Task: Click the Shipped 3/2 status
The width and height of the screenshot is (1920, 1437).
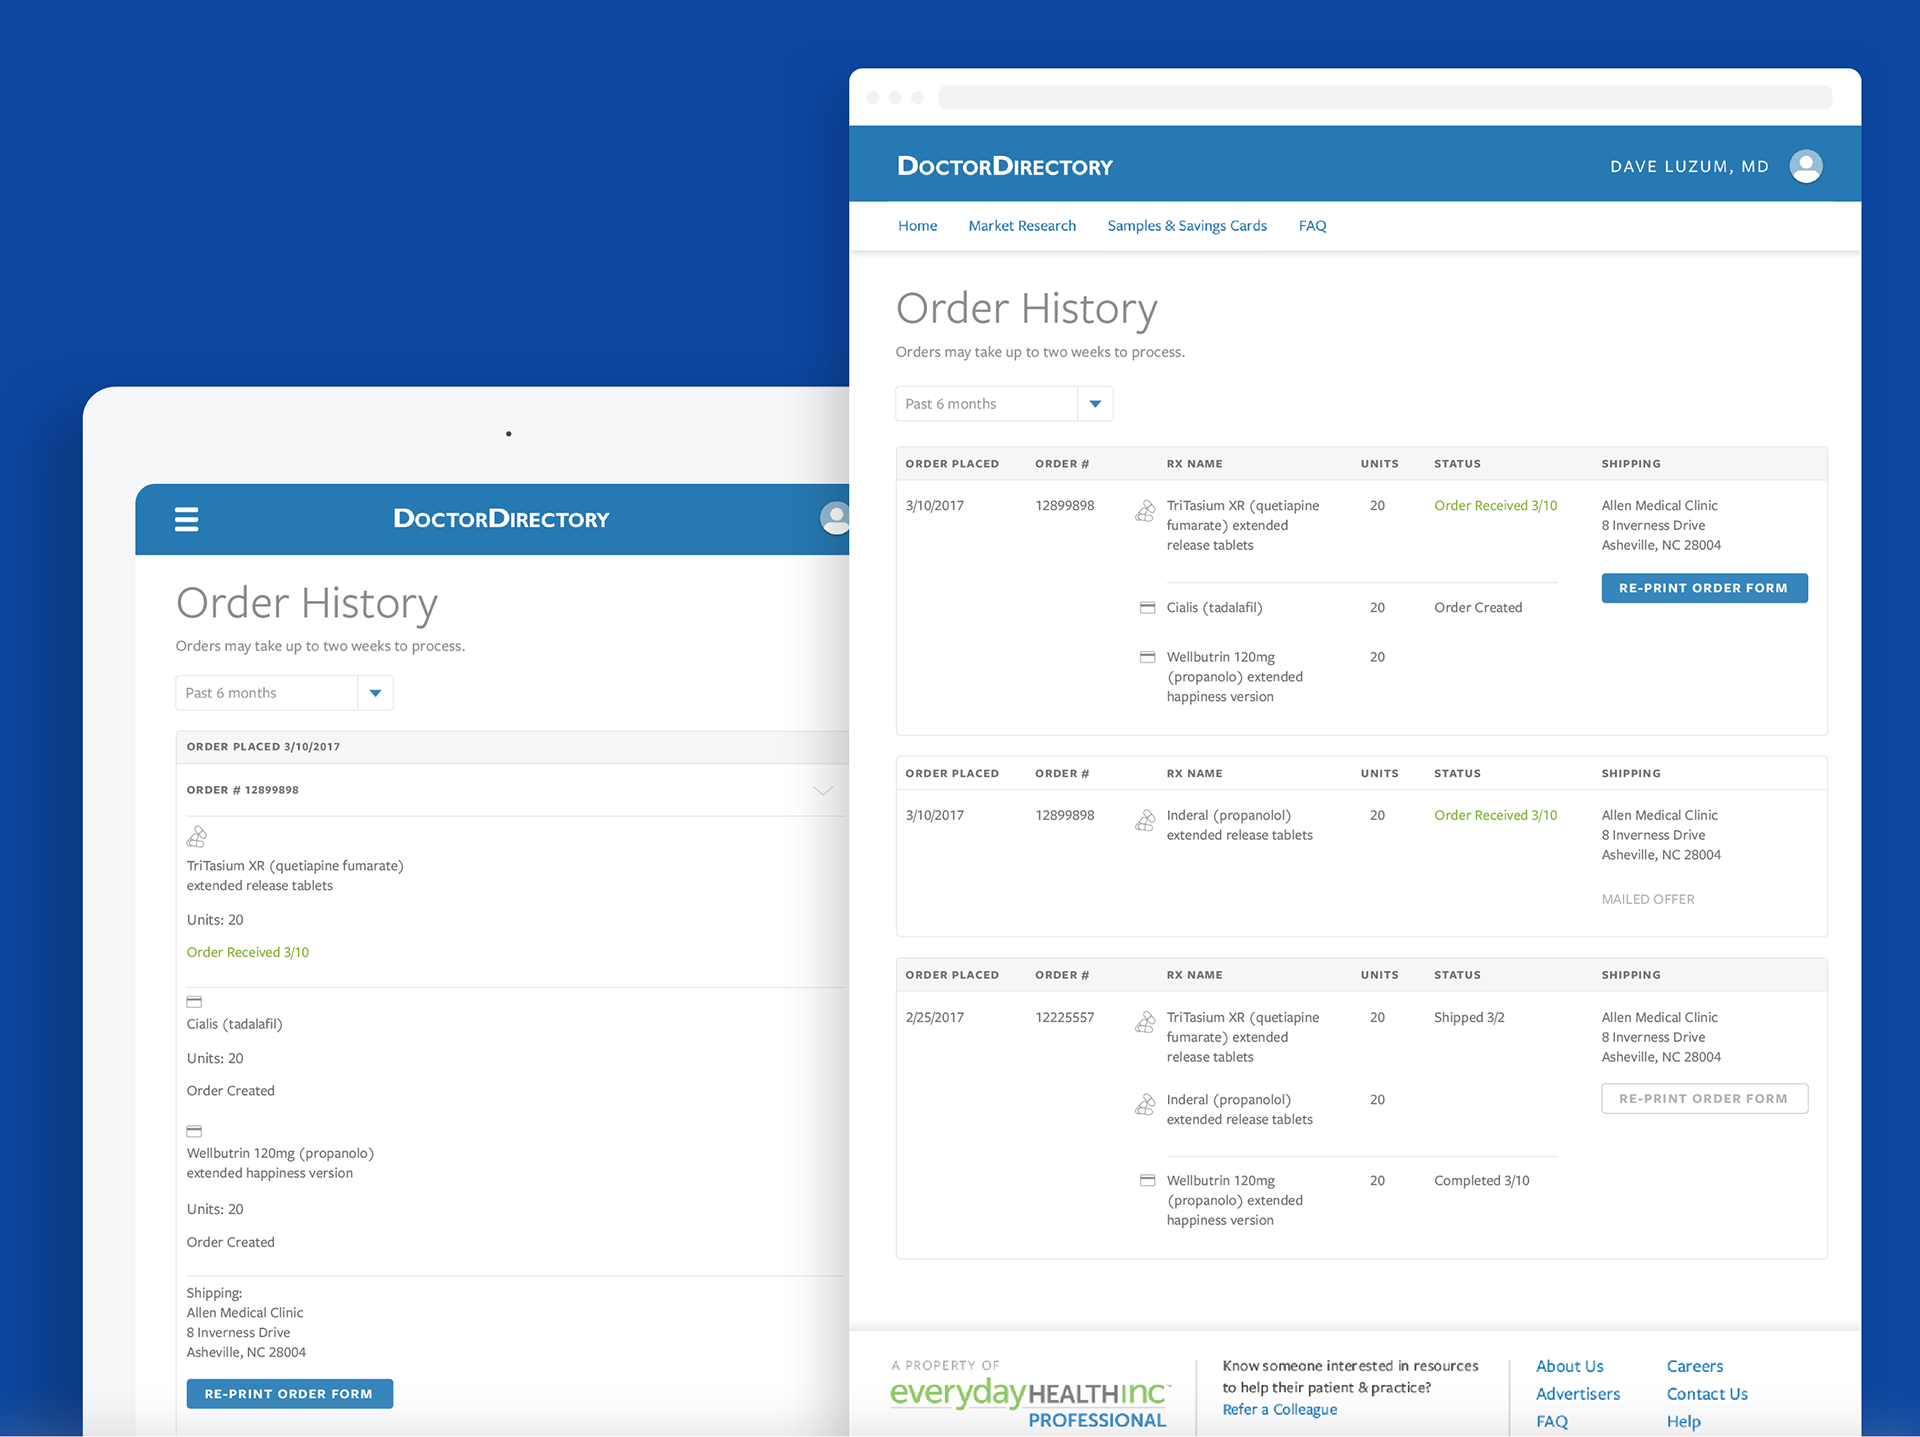Action: coord(1468,1018)
